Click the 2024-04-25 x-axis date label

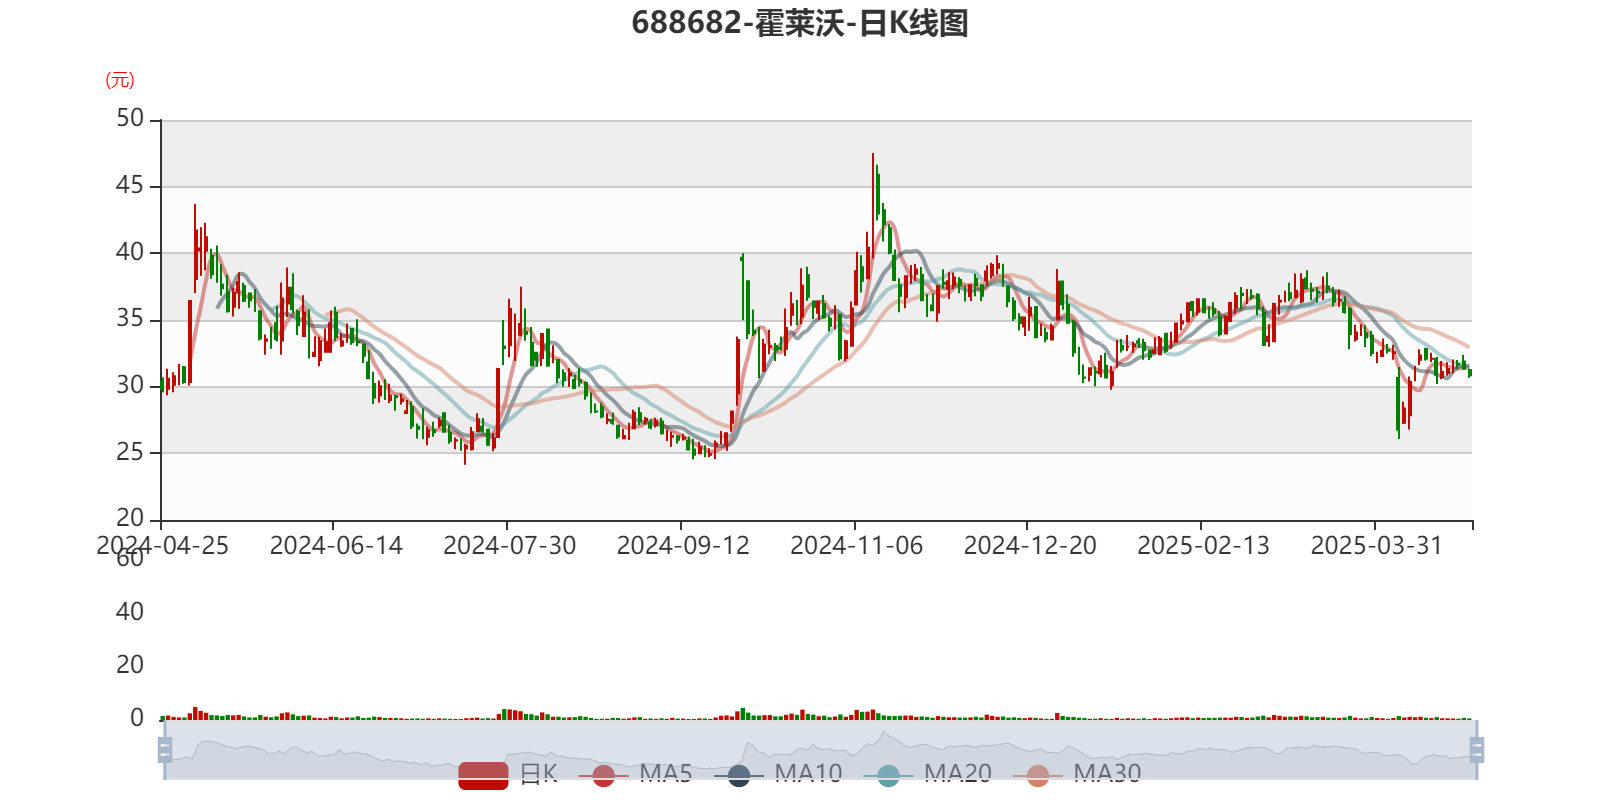pos(162,546)
